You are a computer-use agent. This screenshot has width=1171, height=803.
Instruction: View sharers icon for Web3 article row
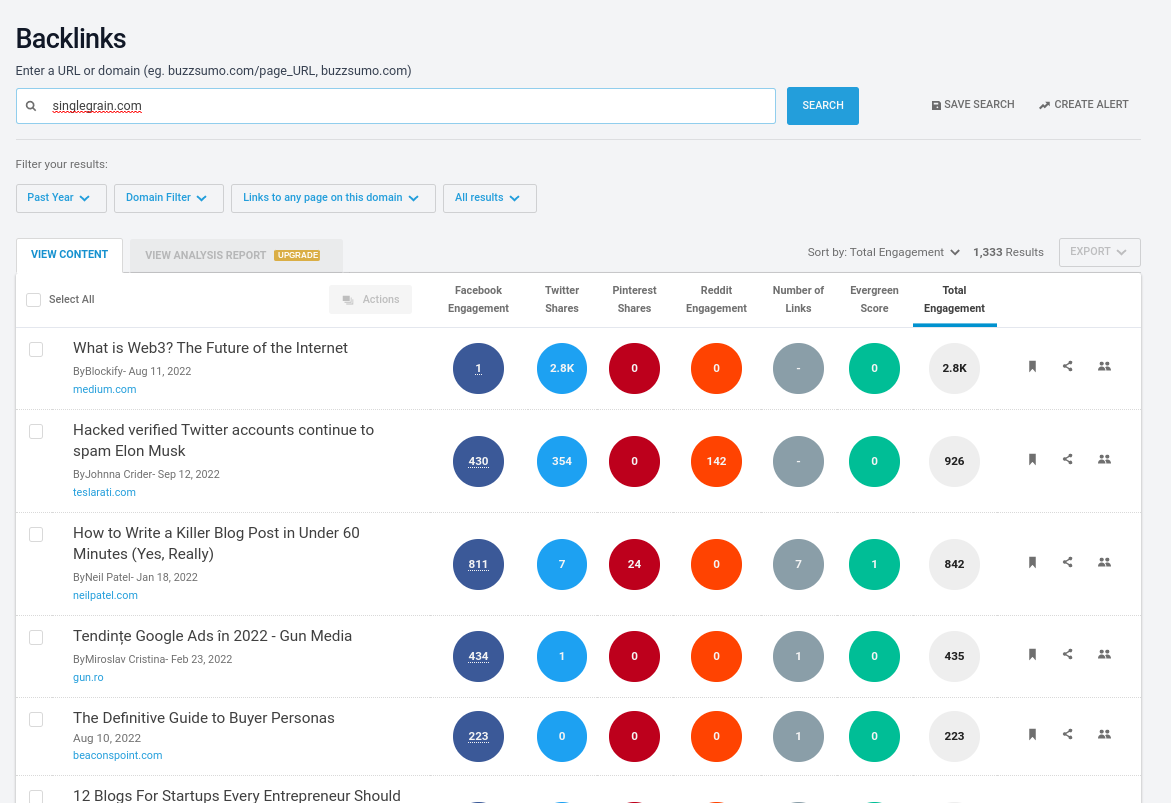(x=1104, y=367)
